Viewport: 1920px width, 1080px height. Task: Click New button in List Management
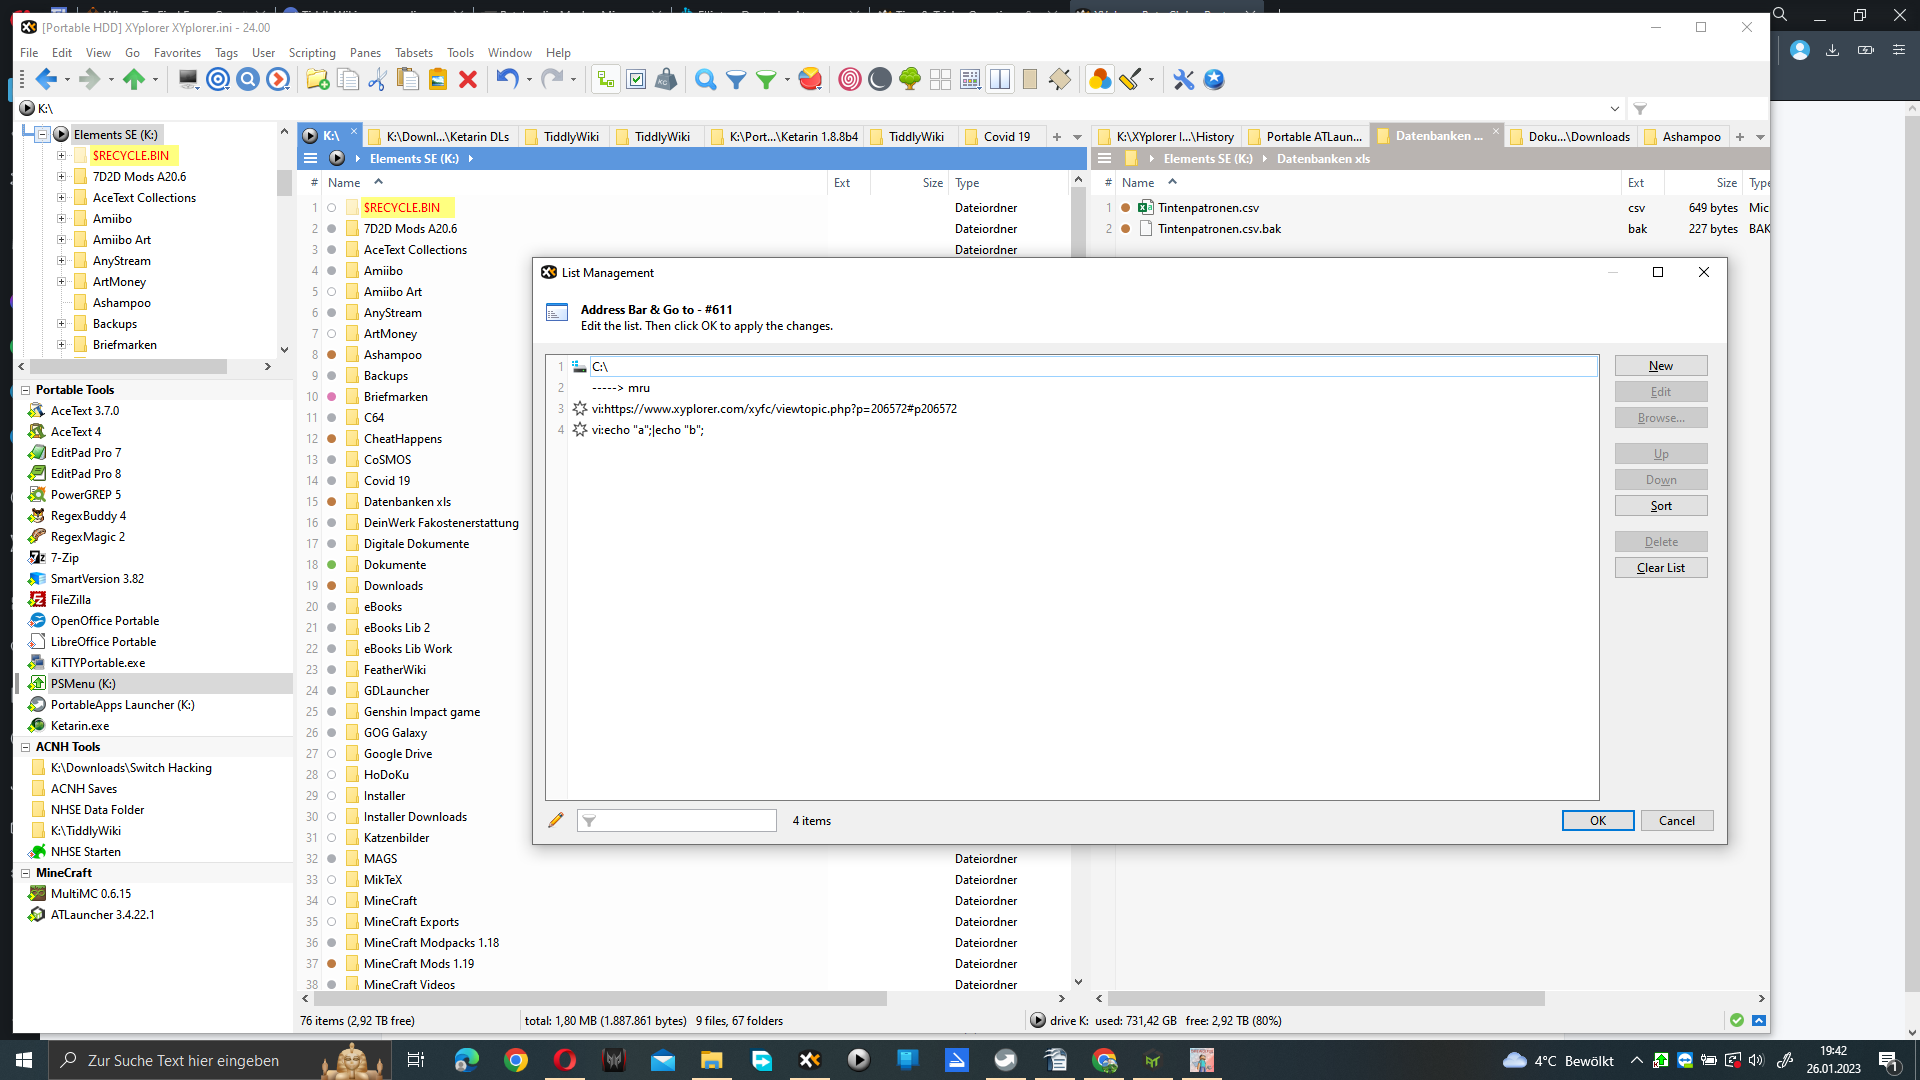click(x=1661, y=366)
